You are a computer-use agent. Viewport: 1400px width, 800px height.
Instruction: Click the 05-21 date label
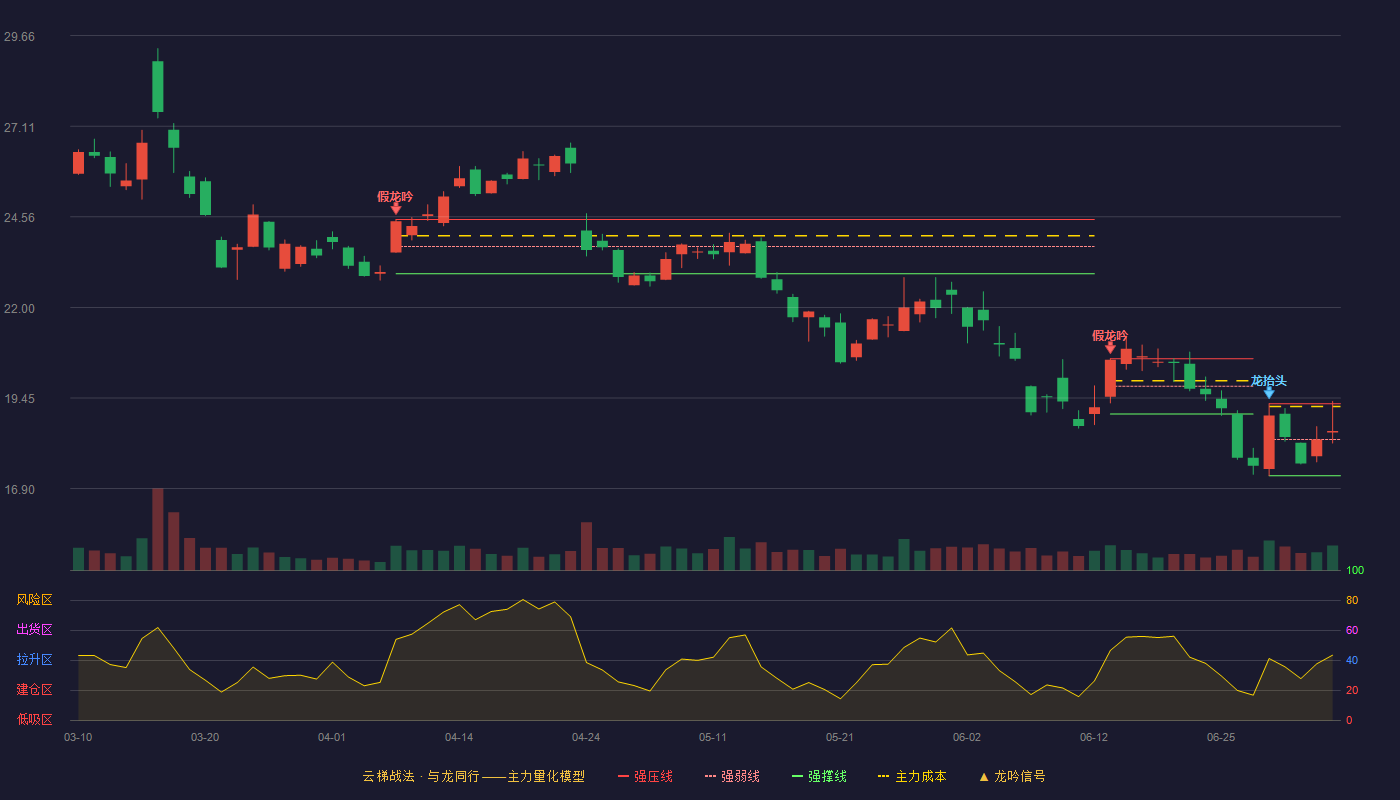click(x=840, y=737)
